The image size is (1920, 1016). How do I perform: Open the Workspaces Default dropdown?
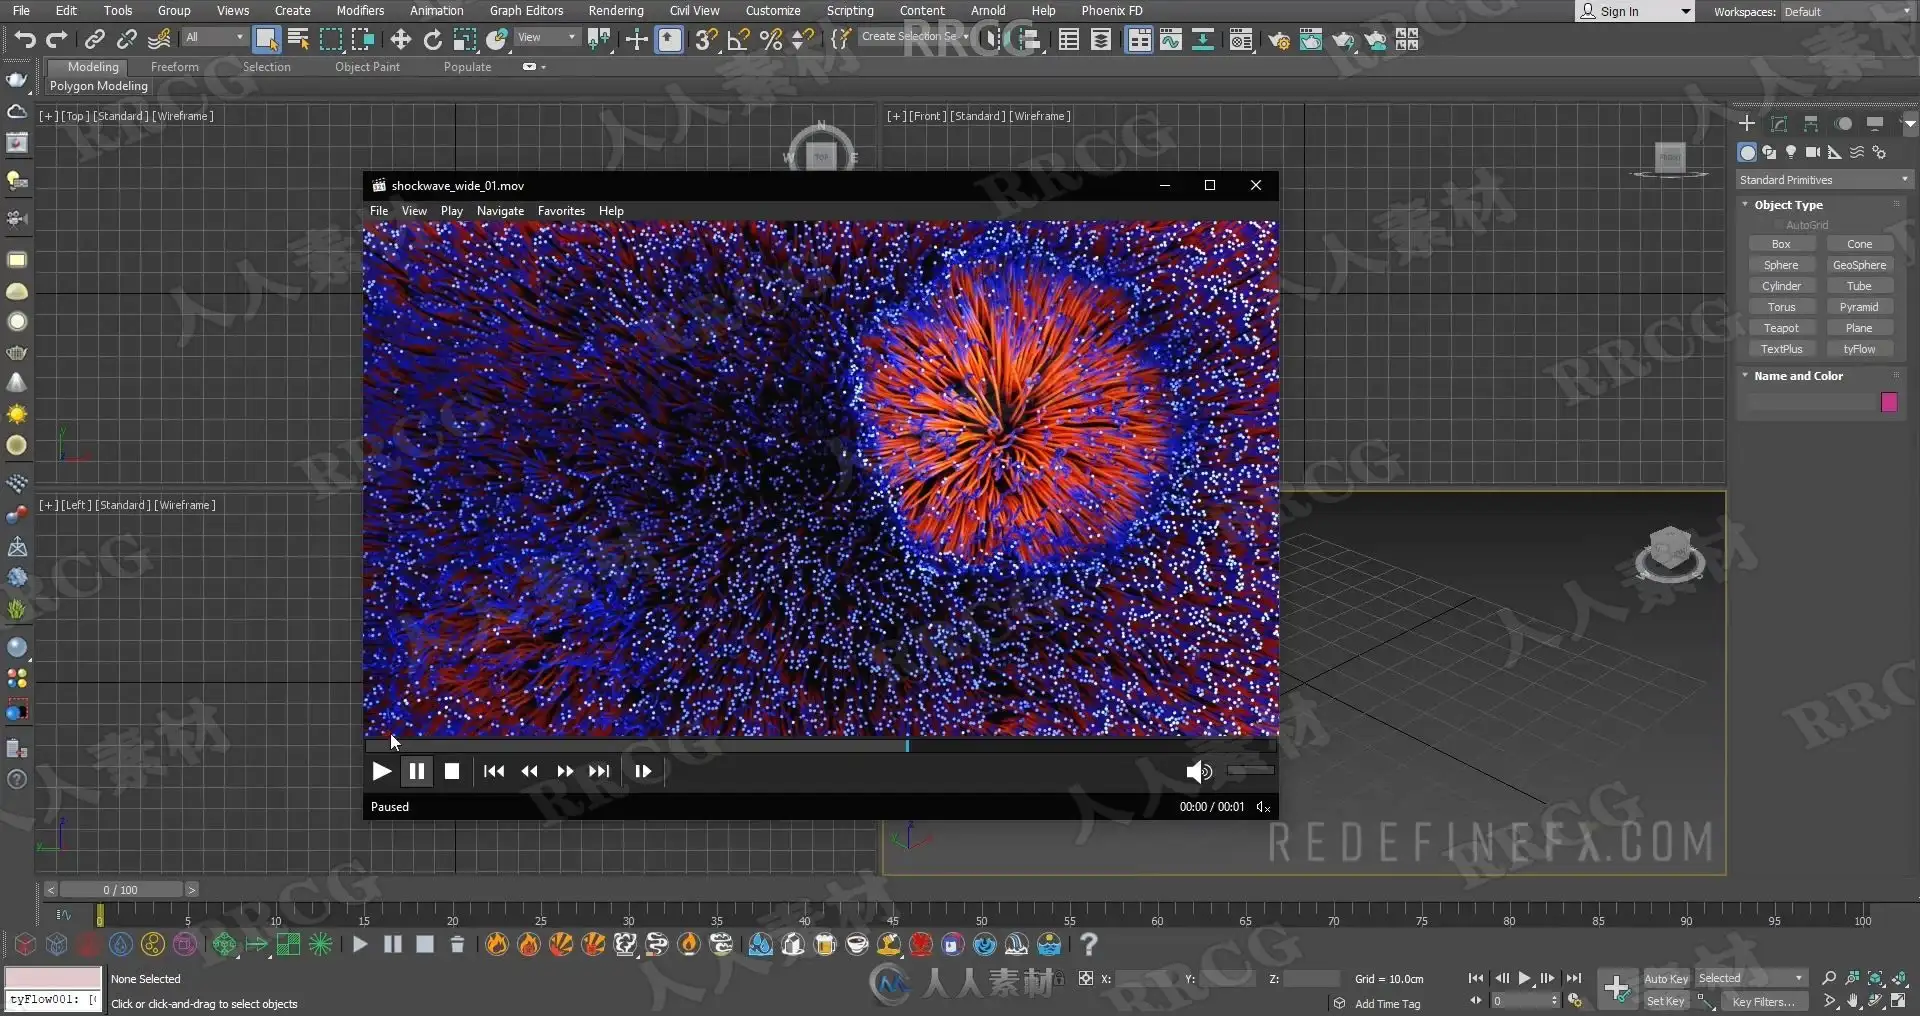click(1845, 12)
